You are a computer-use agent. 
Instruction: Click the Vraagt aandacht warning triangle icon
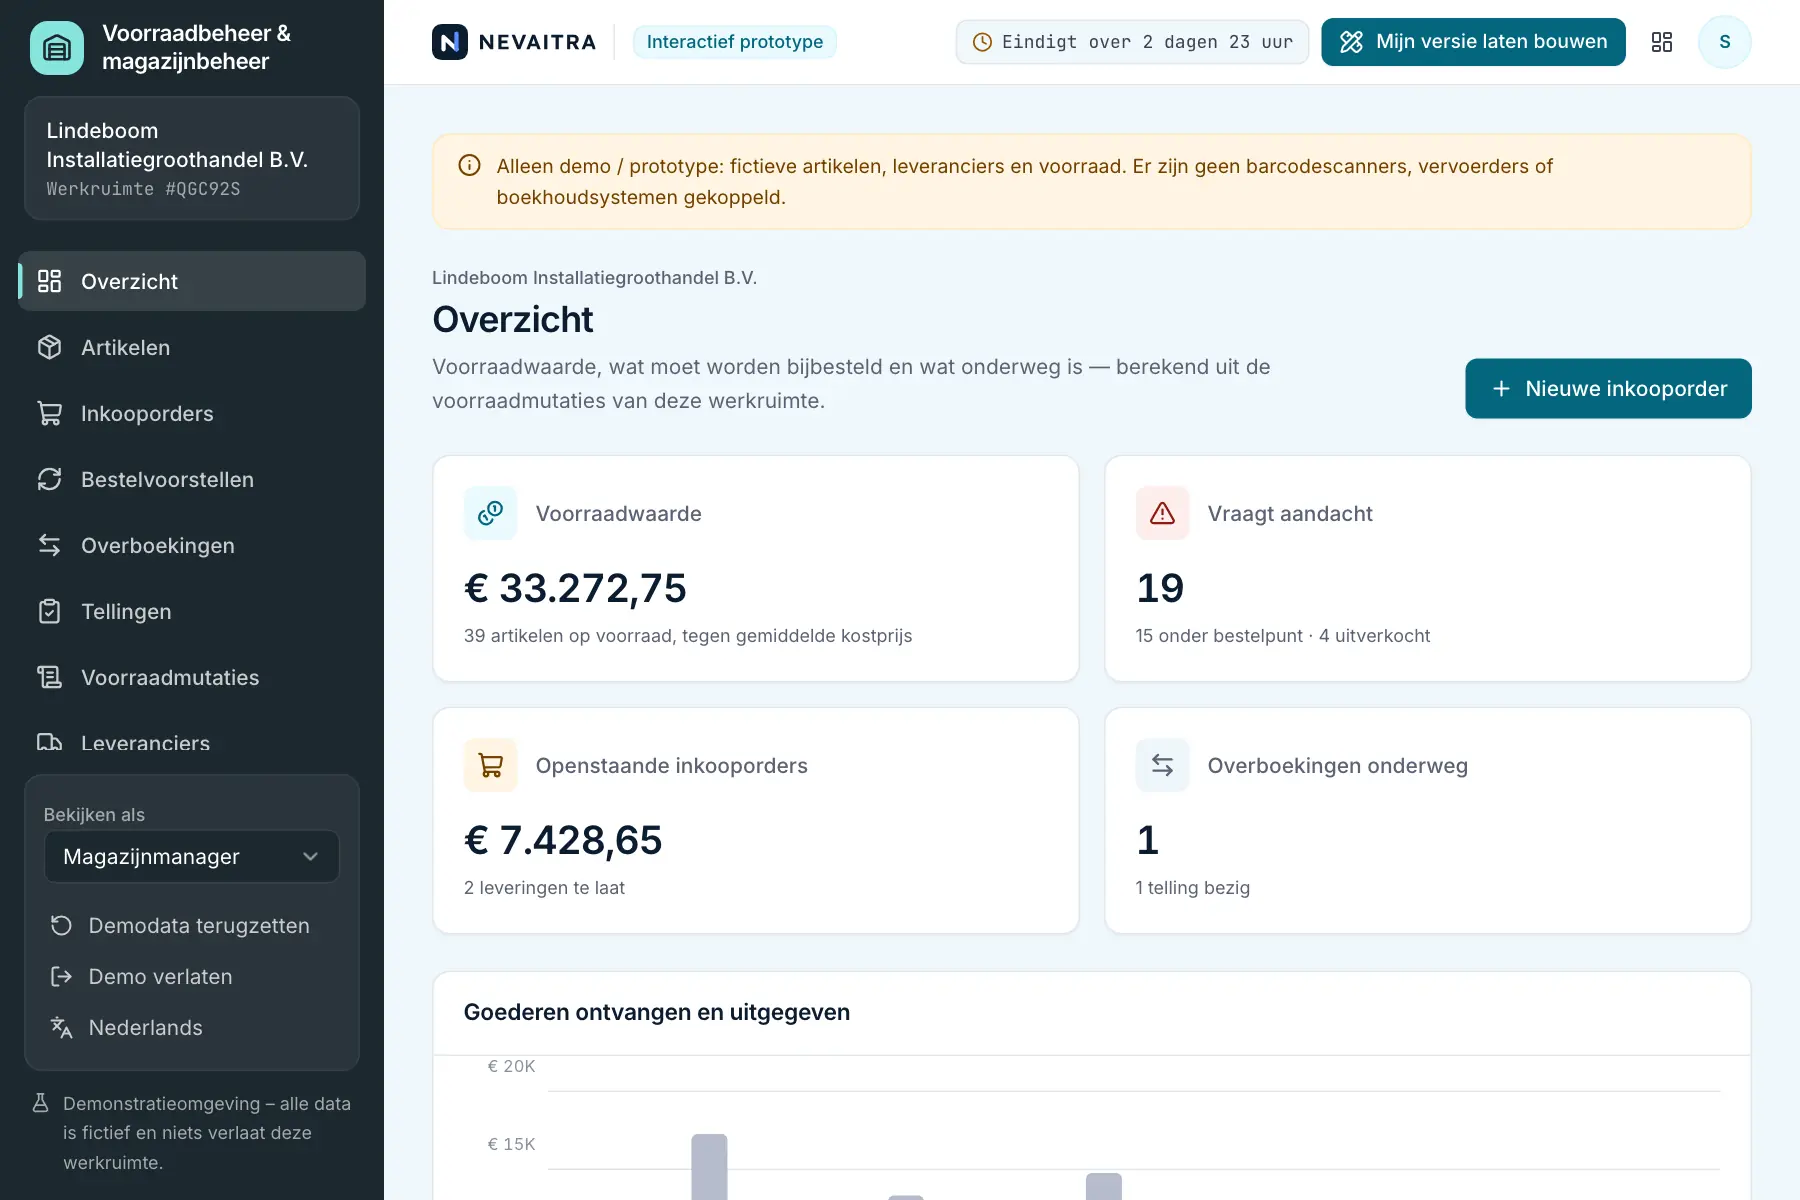pyautogui.click(x=1162, y=513)
